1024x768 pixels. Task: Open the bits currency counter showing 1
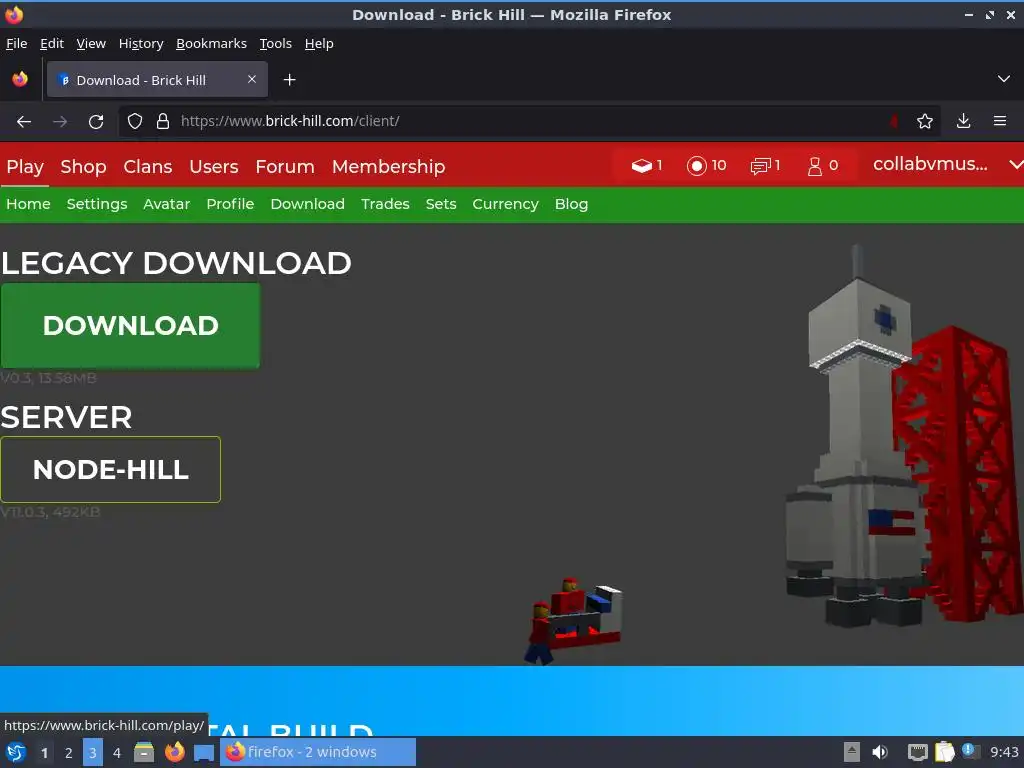pos(647,166)
